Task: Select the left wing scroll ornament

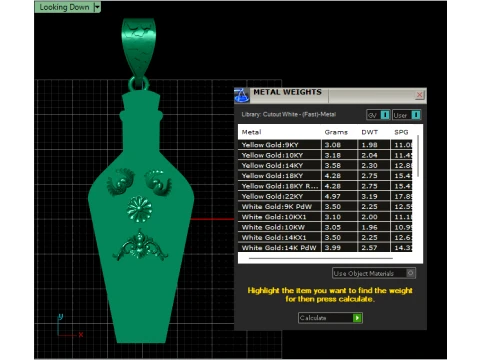Action: (121, 182)
